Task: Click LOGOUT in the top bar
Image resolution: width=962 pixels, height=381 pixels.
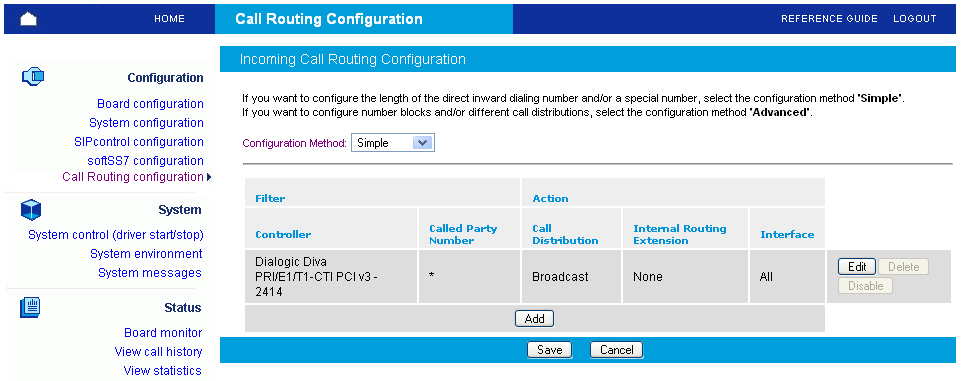Action: click(x=914, y=19)
